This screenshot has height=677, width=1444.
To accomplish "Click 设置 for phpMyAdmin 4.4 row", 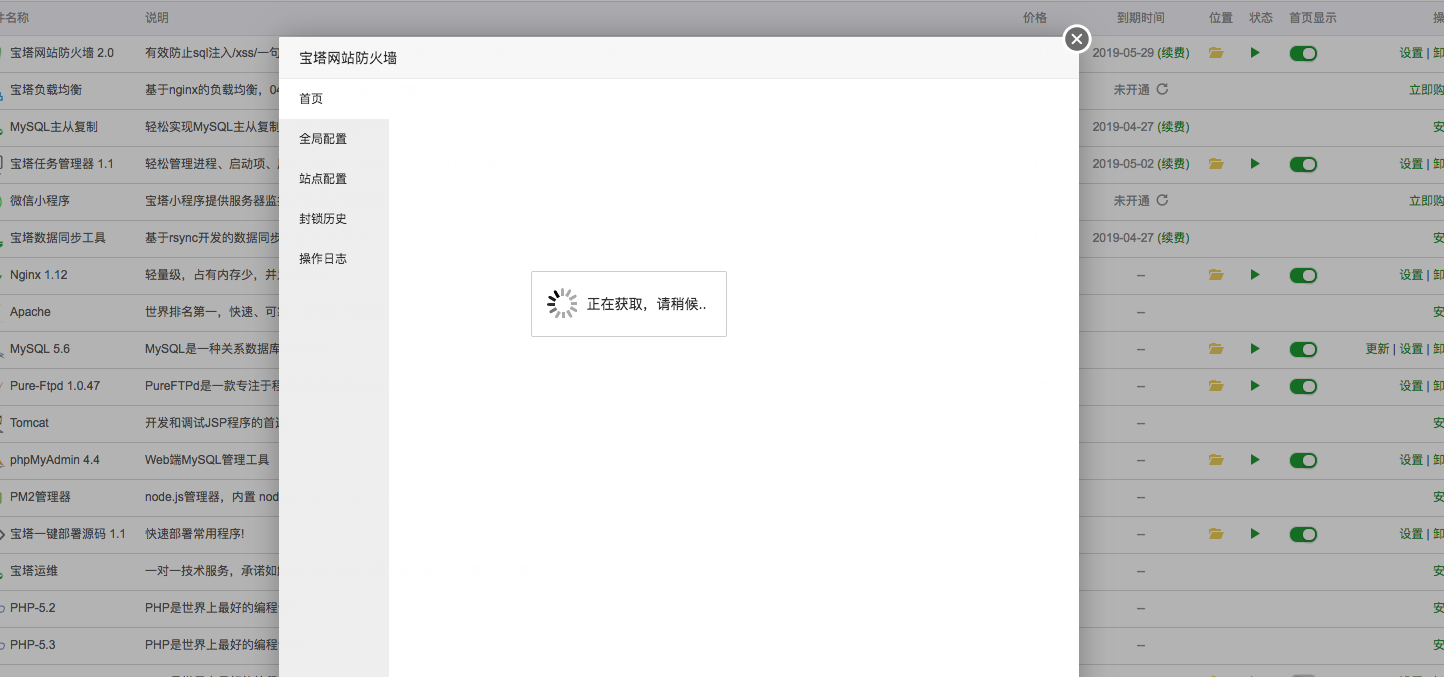I will (1411, 460).
